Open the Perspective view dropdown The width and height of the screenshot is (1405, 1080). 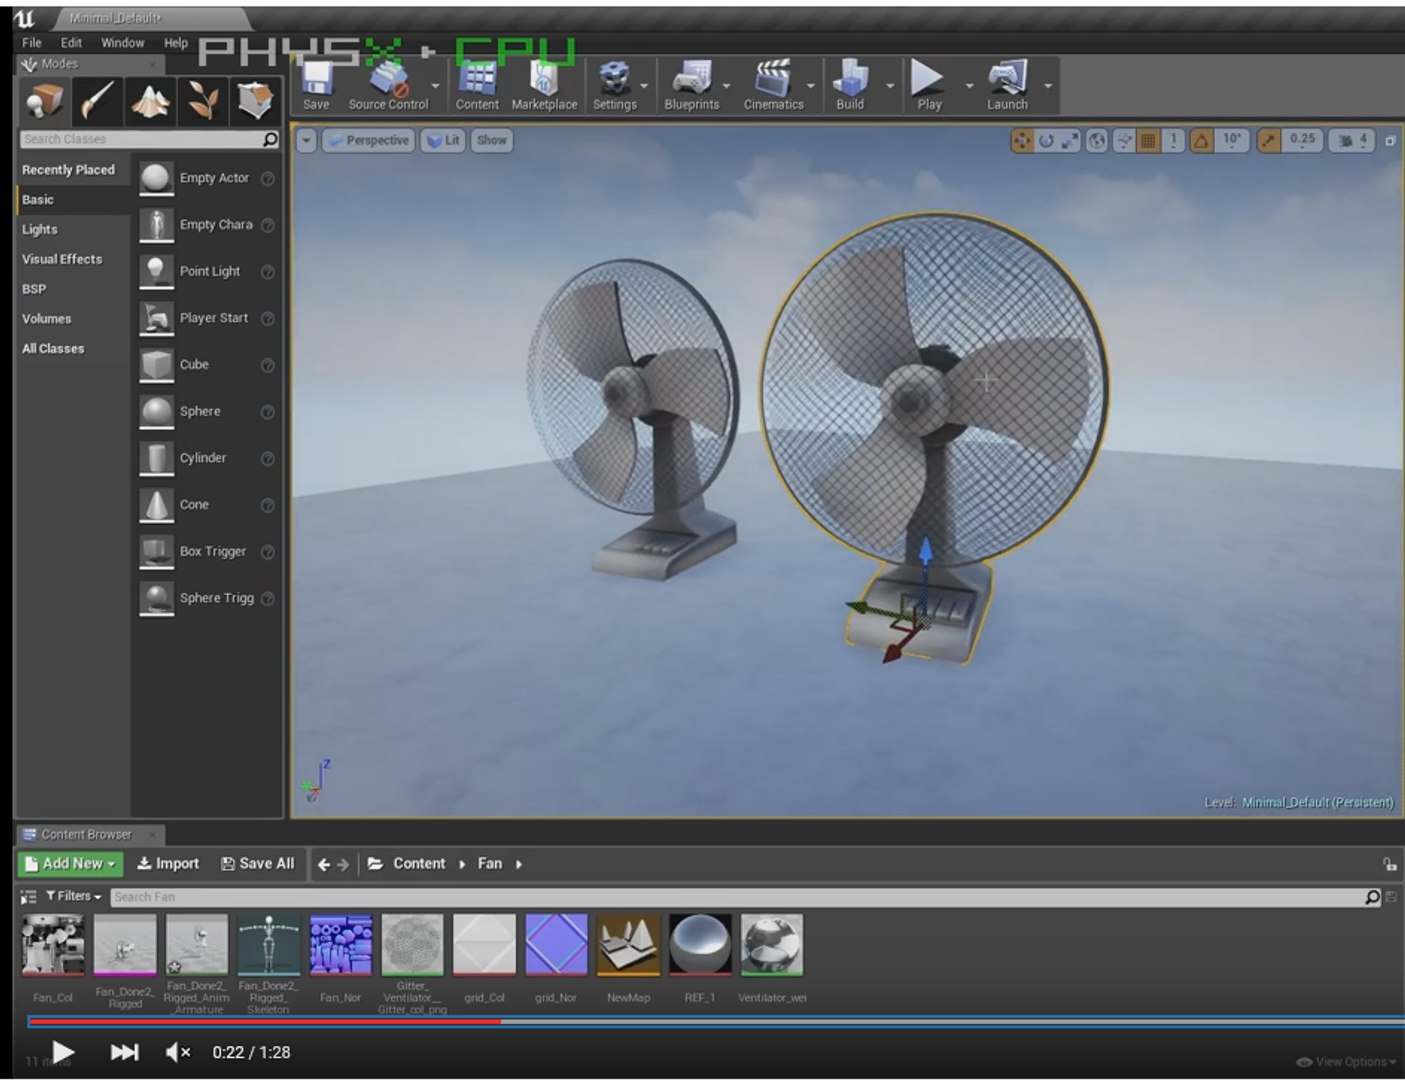[x=368, y=141]
